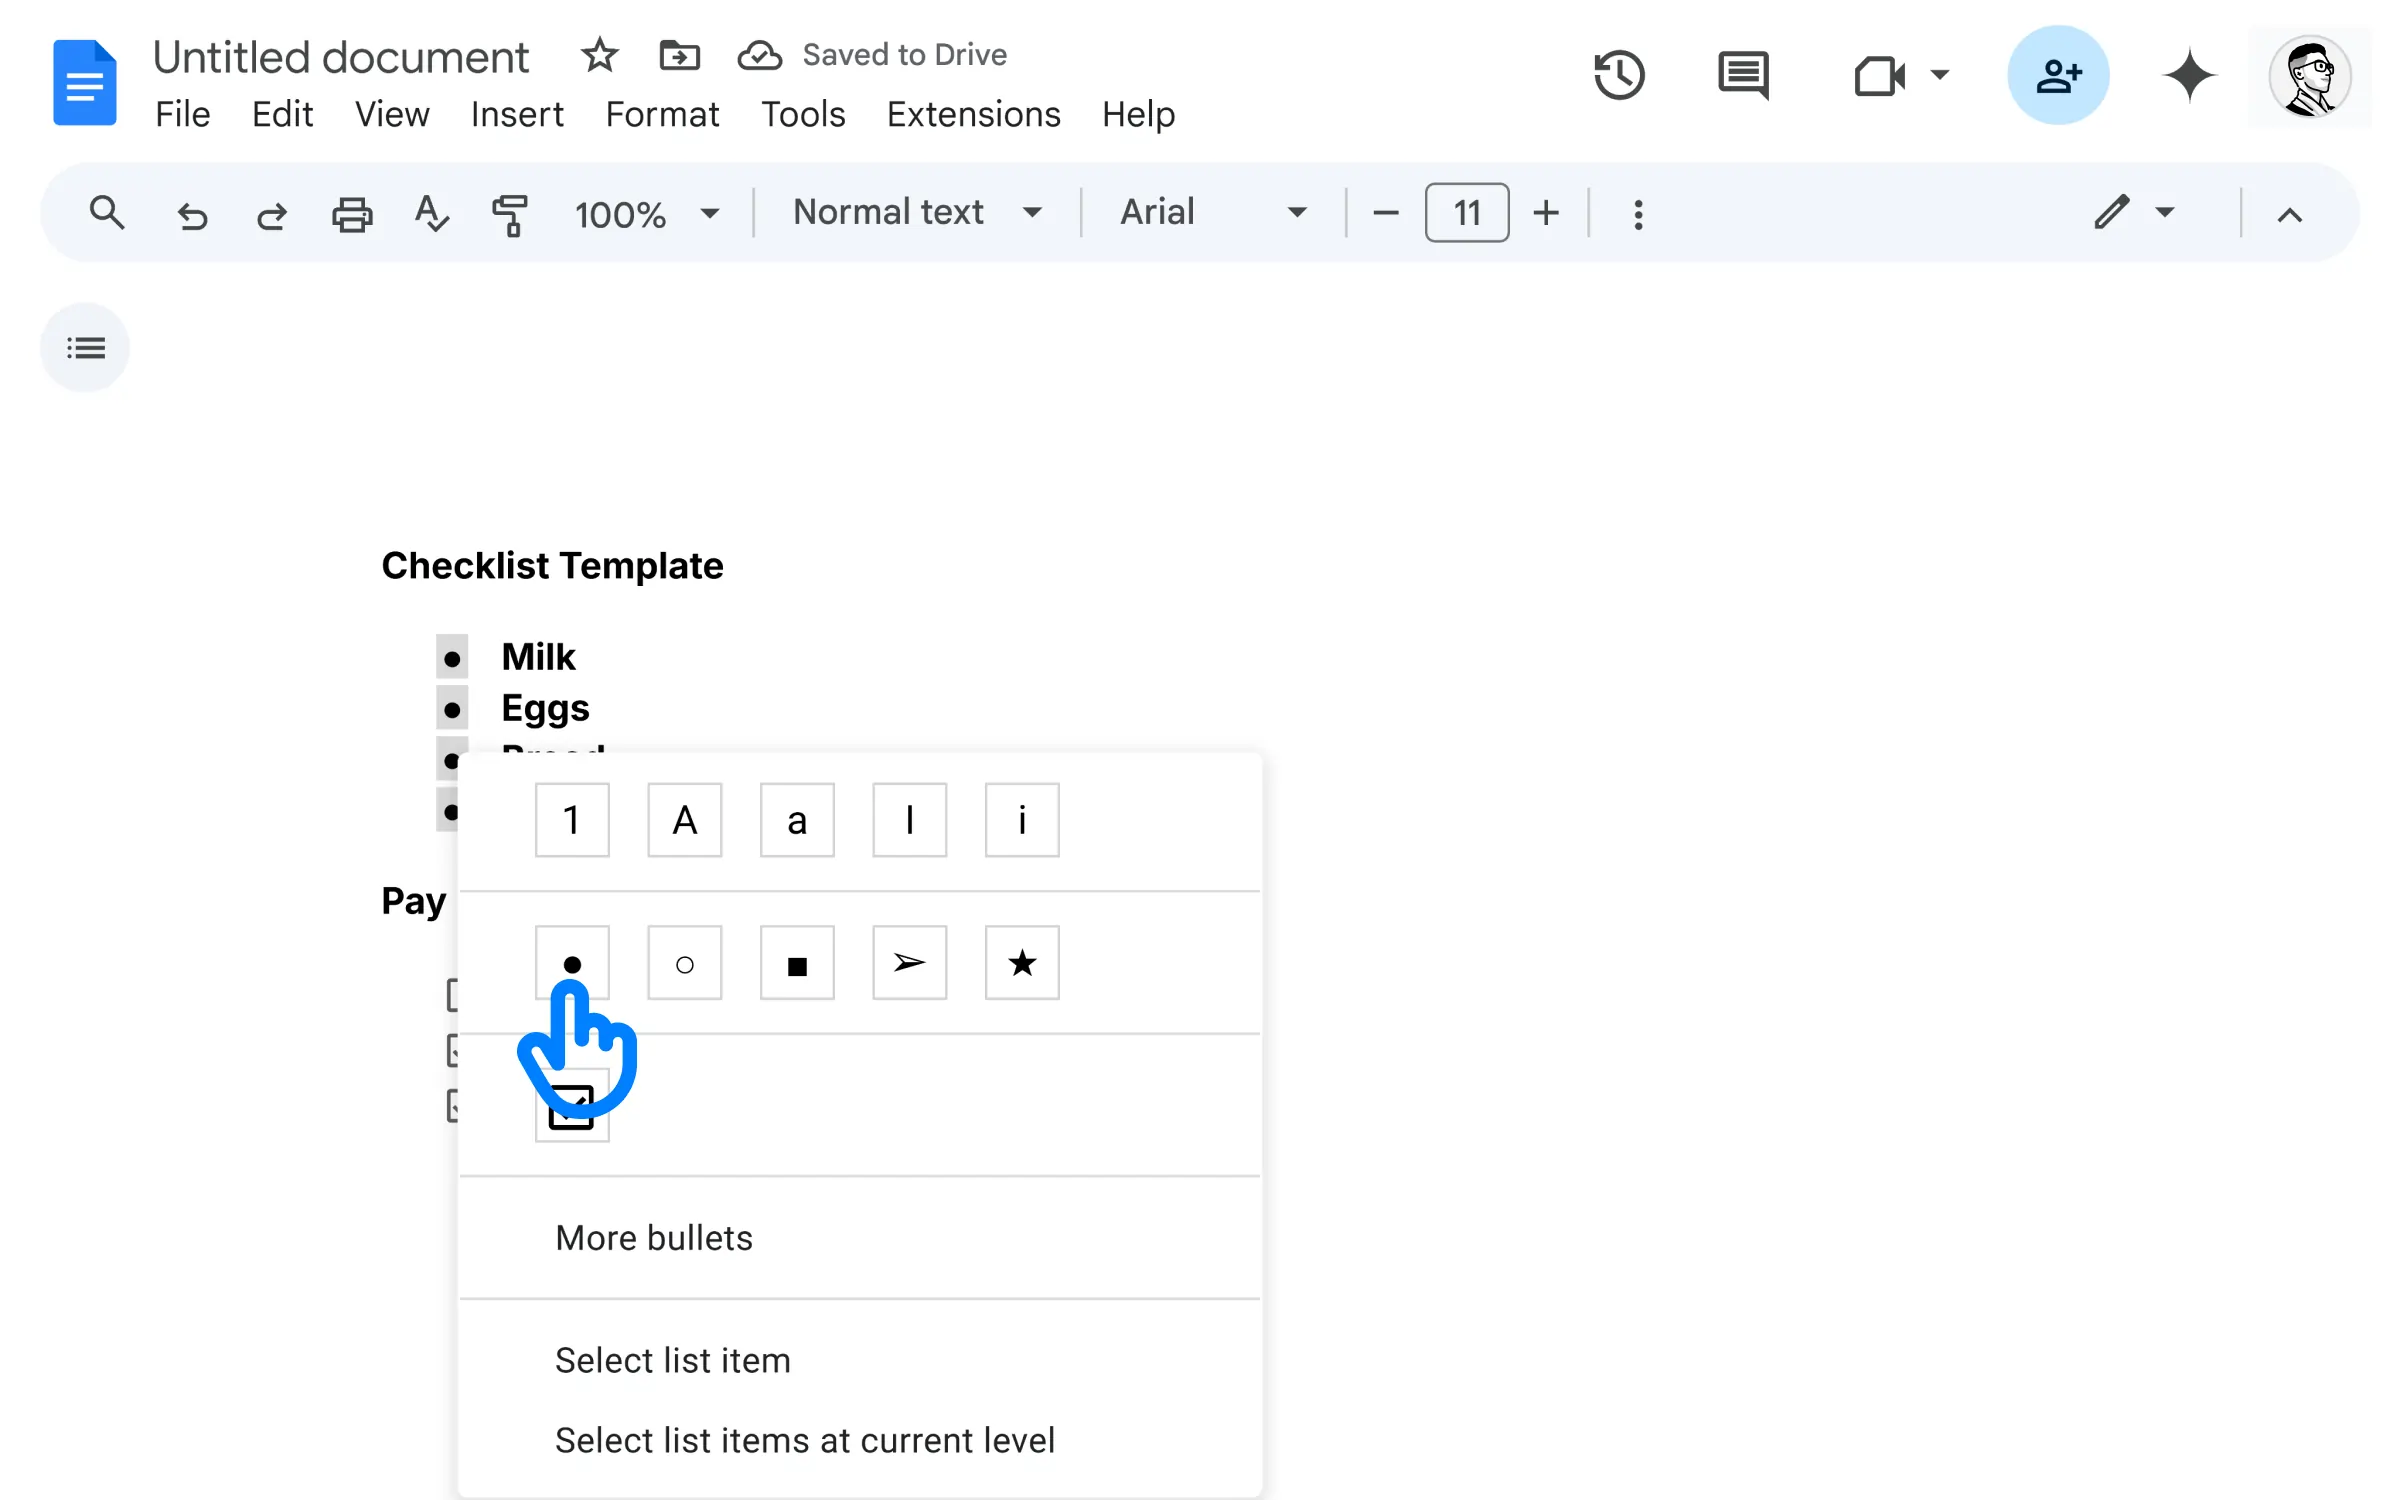This screenshot has height=1500, width=2400.
Task: Choose More bullets in the context menu
Action: (860, 1238)
